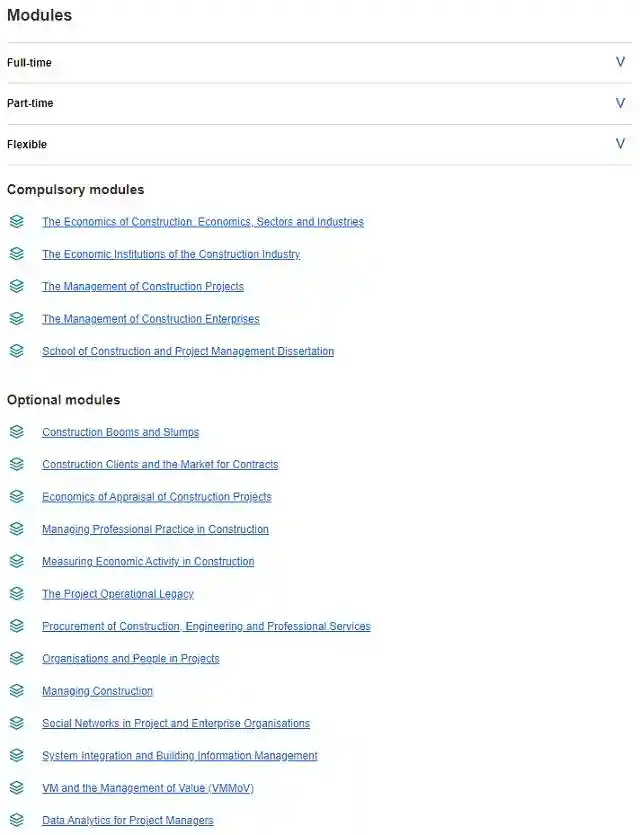Viewport: 640px width, 835px height.
Task: Click the module icon next to Organisations and People in Projects
Action: [x=16, y=658]
